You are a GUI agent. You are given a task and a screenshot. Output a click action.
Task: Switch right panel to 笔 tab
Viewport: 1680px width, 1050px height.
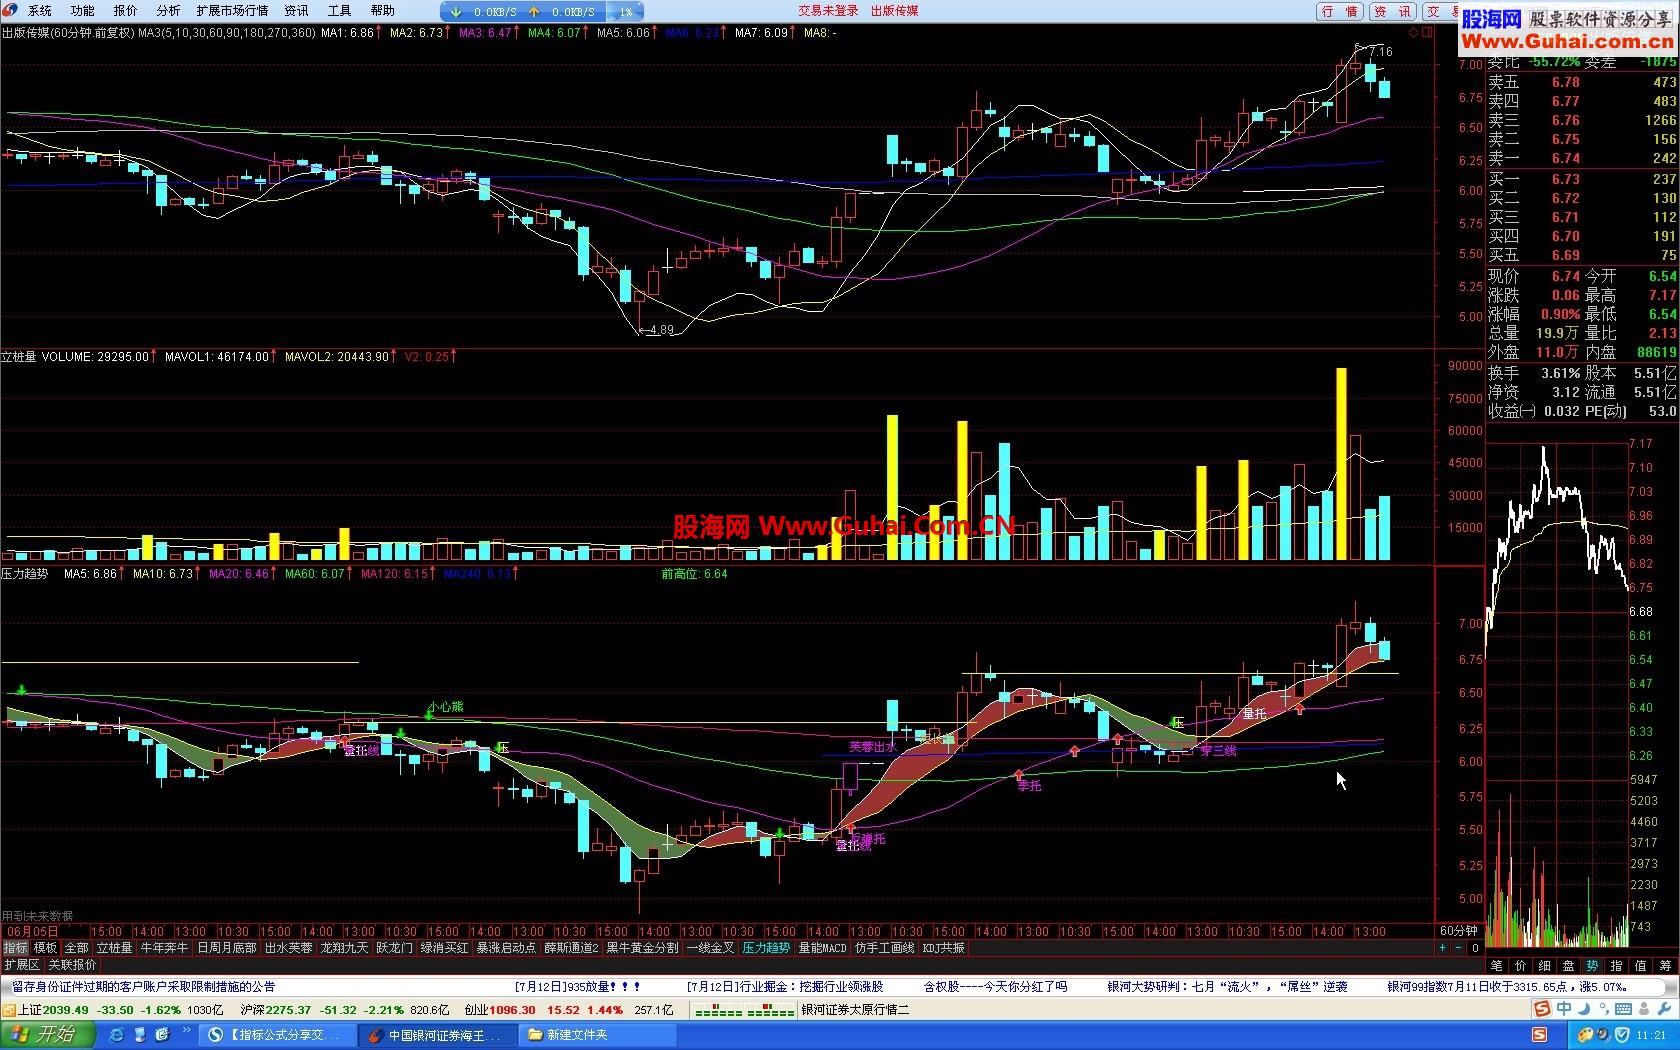1496,966
